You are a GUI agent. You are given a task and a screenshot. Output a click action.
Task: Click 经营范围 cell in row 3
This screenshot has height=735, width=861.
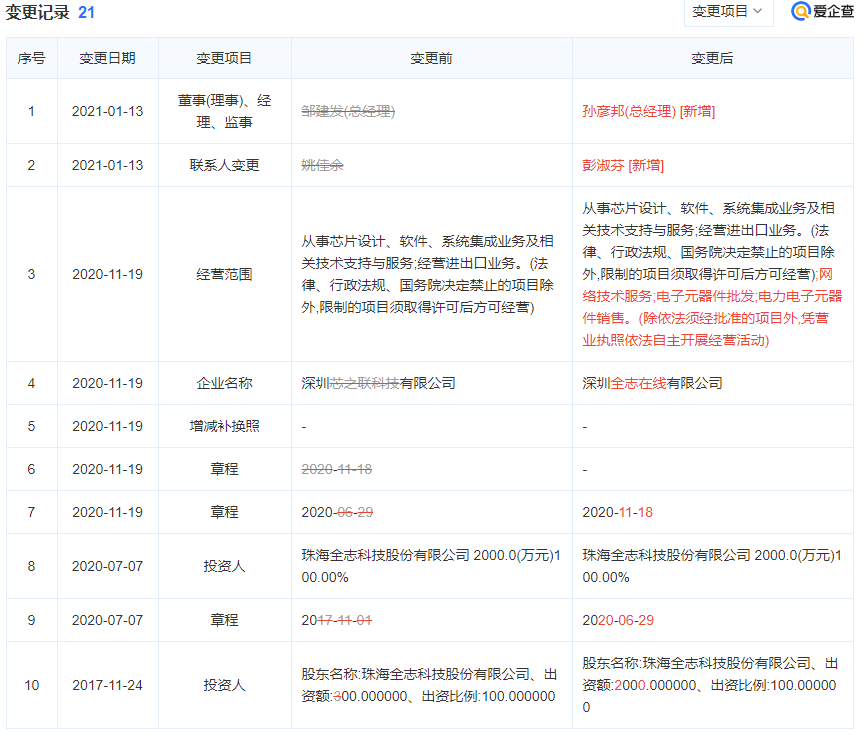pos(224,274)
